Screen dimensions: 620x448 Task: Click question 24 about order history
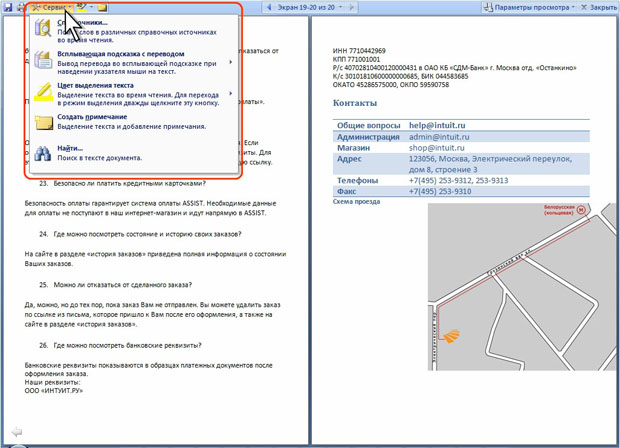pyautogui.click(x=140, y=234)
